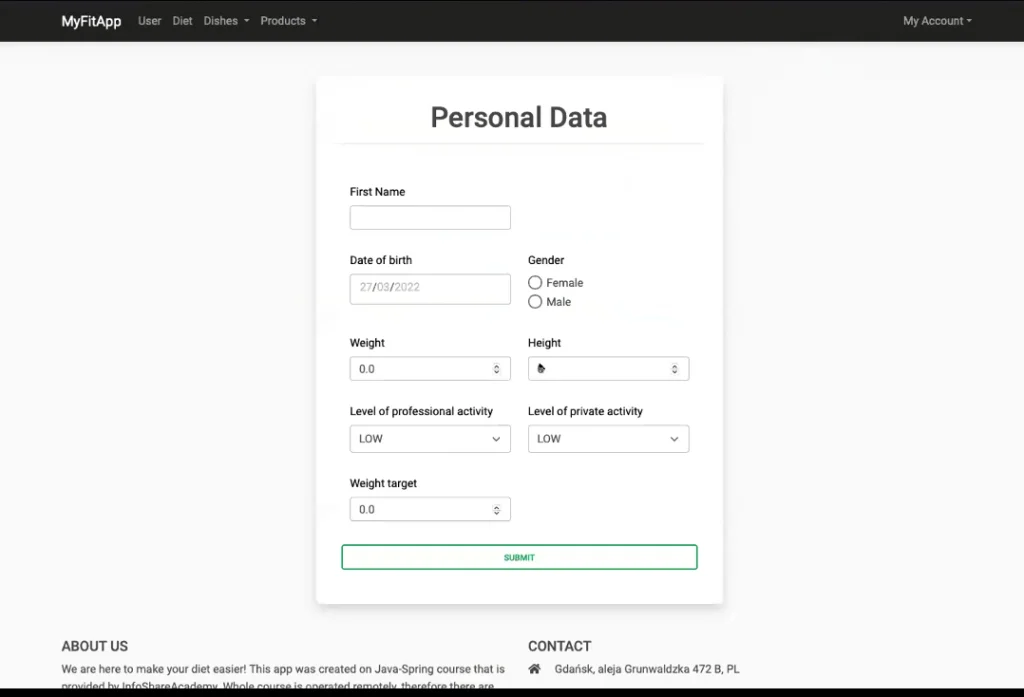Image resolution: width=1024 pixels, height=697 pixels.
Task: Click into the Weight number field
Action: tap(430, 368)
